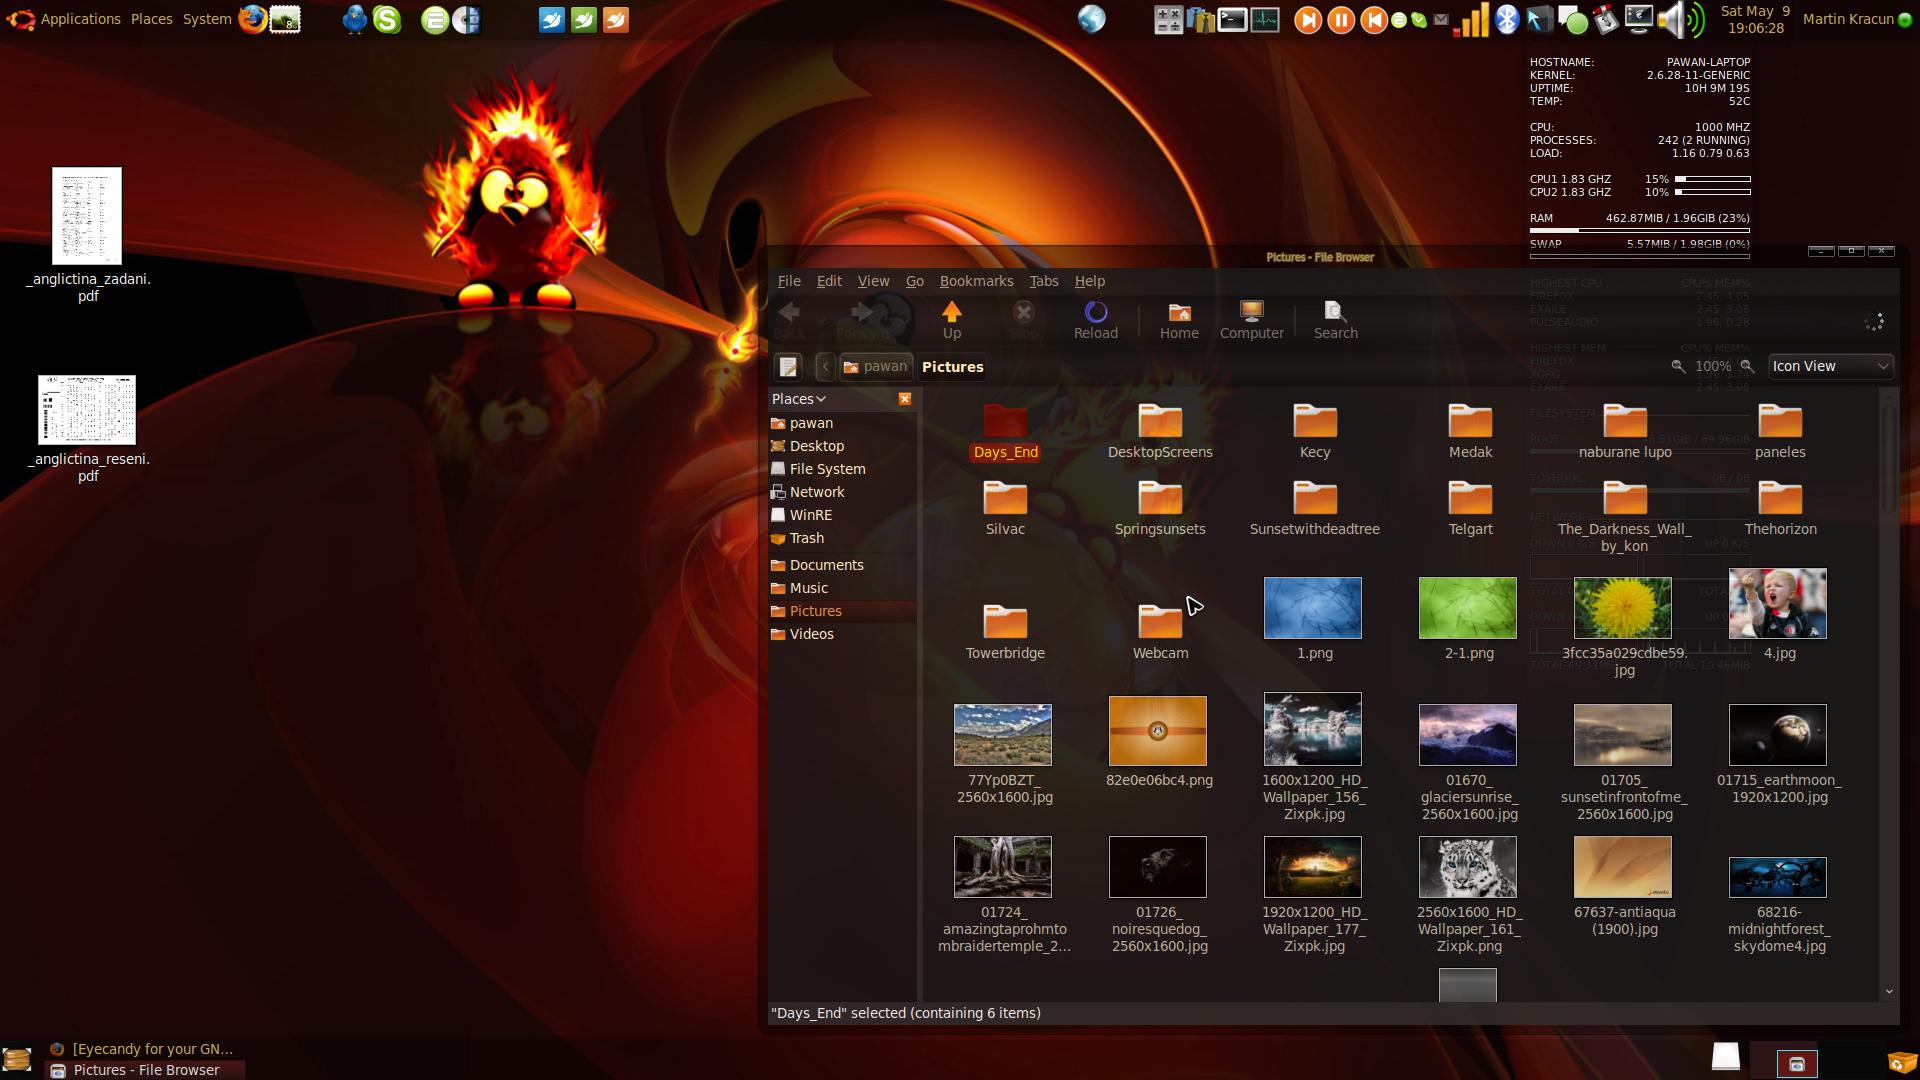Screen dimensions: 1920x1080
Task: Click the Back navigation arrow
Action: 789,320
